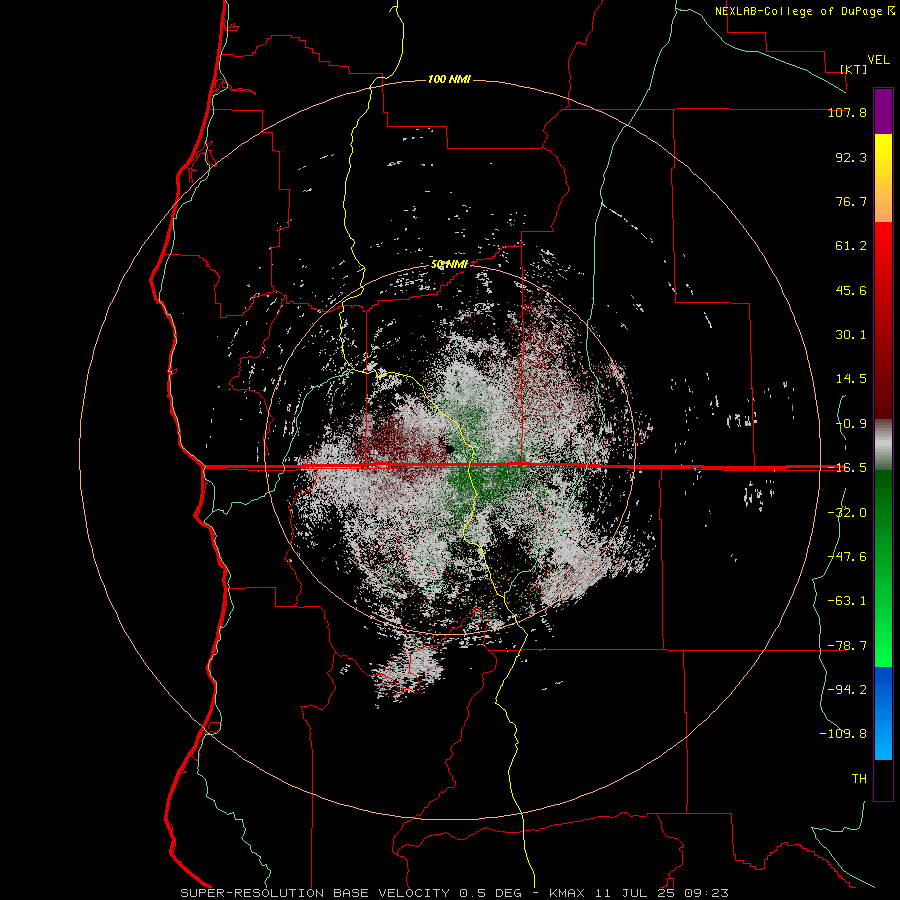Click the black radar site dot at center
This screenshot has height=900, width=900.
449,448
